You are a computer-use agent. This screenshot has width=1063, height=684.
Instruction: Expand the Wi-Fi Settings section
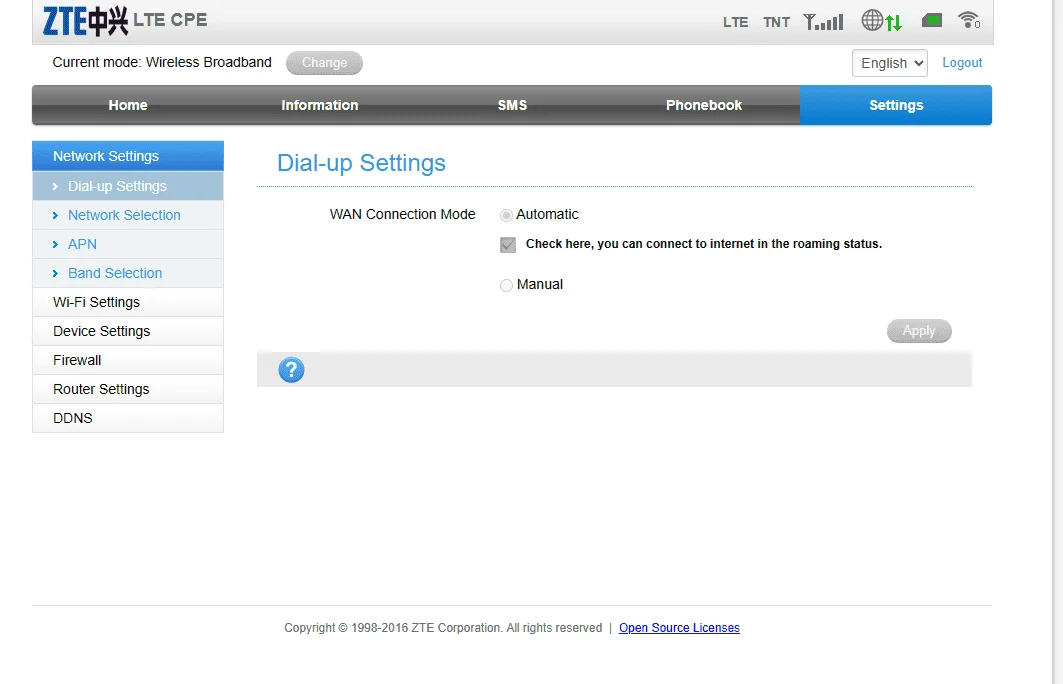[128, 302]
